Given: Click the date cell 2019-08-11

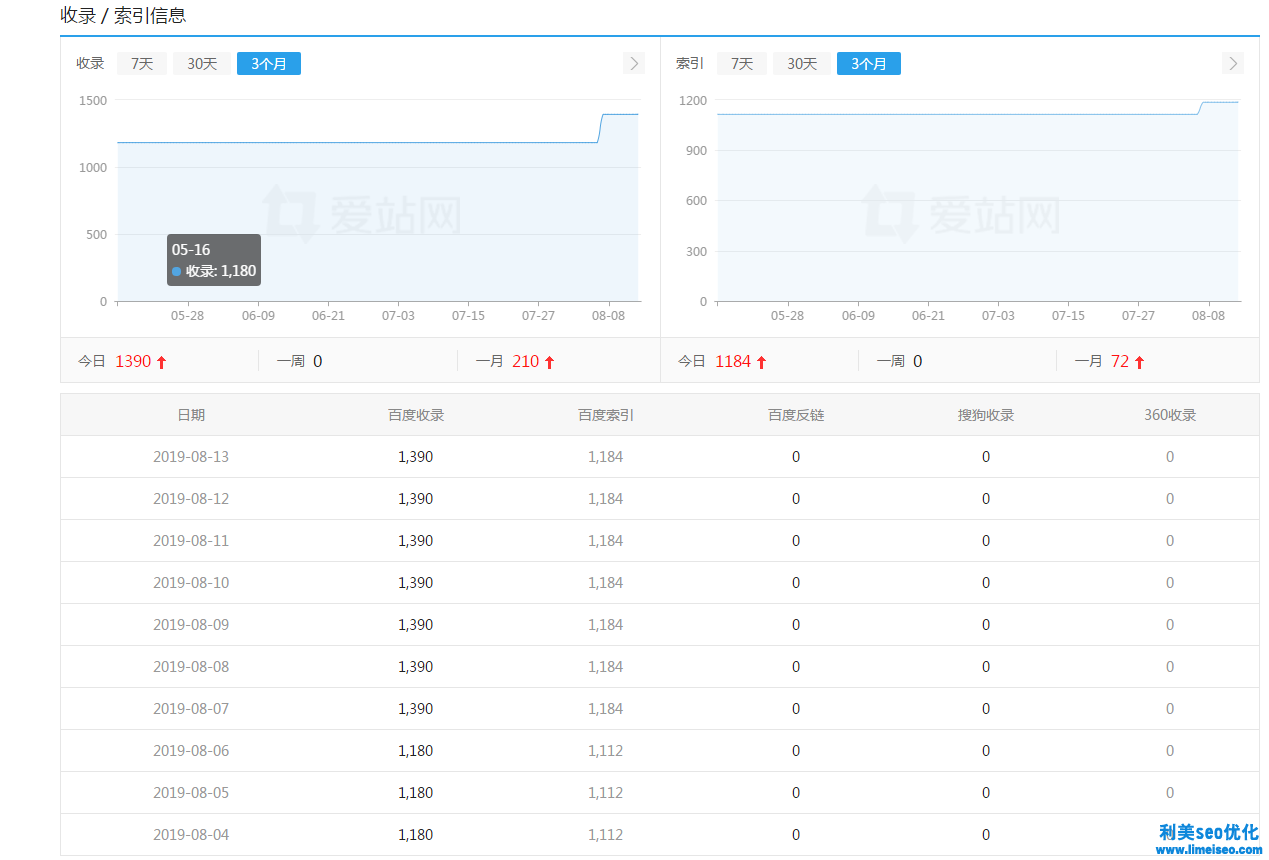Looking at the screenshot, I should coord(191,541).
